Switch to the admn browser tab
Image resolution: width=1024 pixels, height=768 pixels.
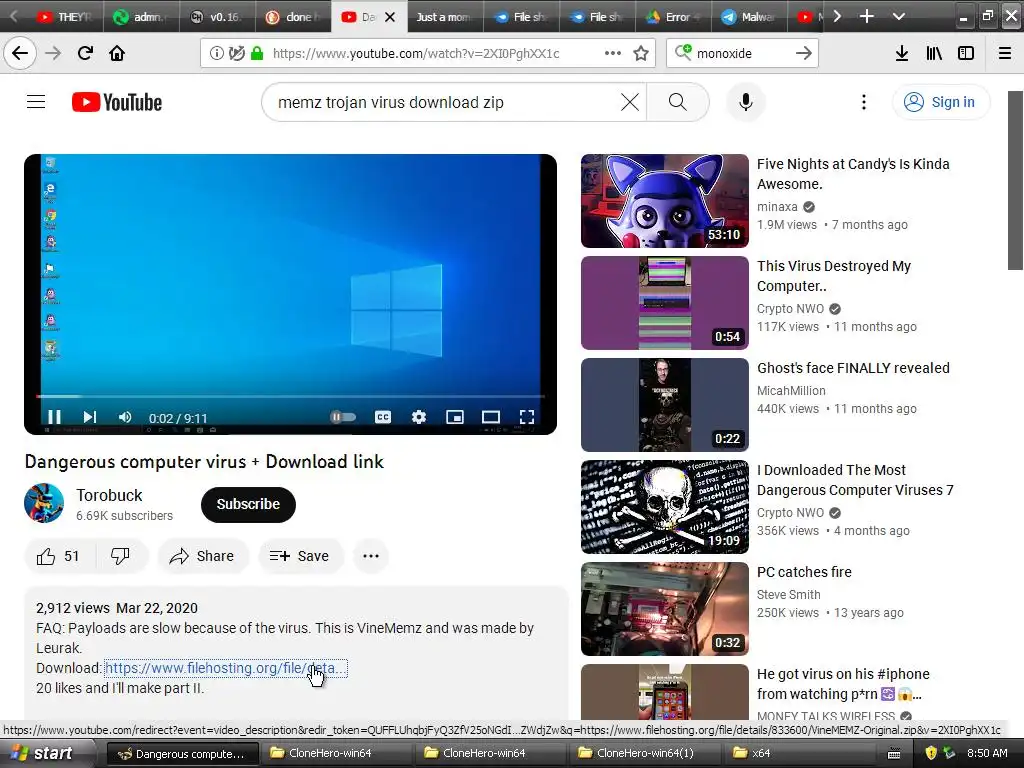tap(140, 17)
